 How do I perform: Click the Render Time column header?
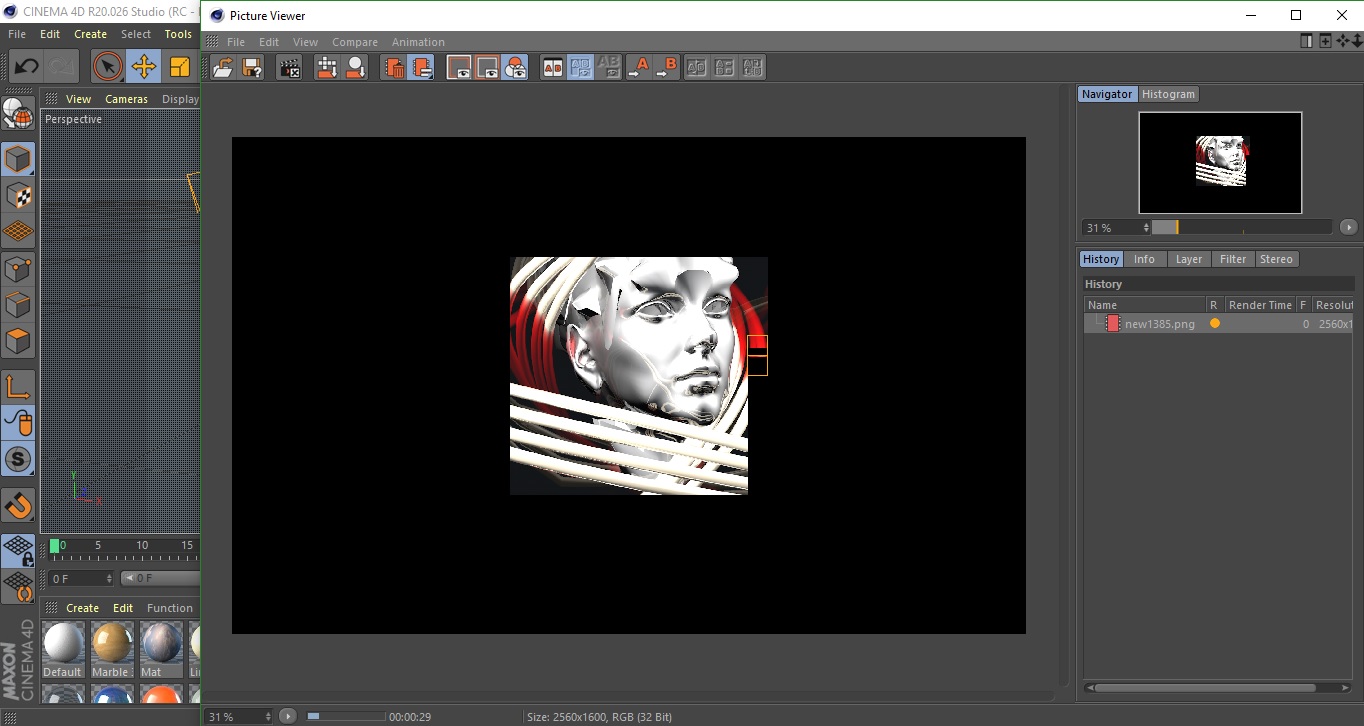point(1260,305)
